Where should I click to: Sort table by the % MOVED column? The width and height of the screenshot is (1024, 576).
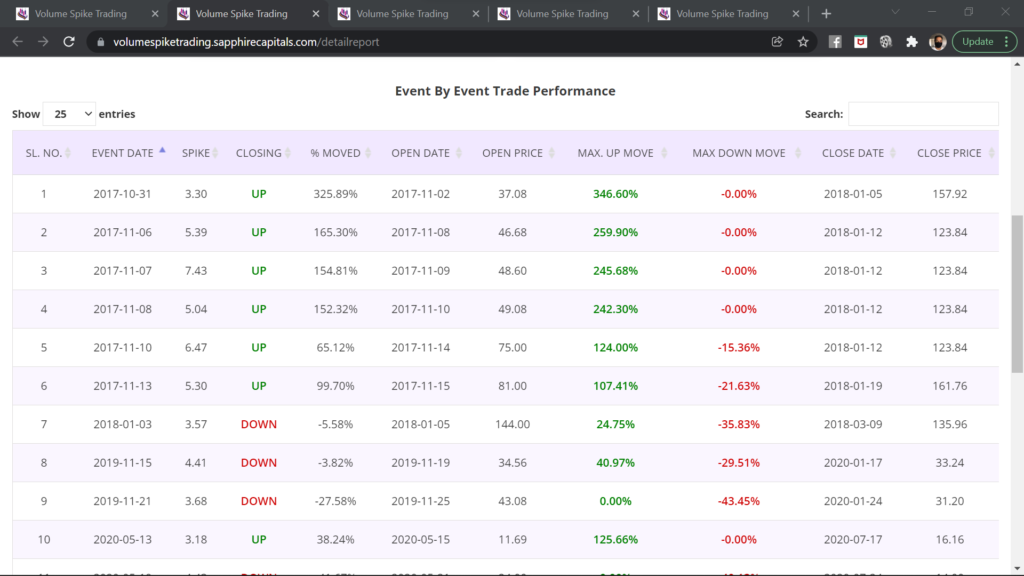335,153
